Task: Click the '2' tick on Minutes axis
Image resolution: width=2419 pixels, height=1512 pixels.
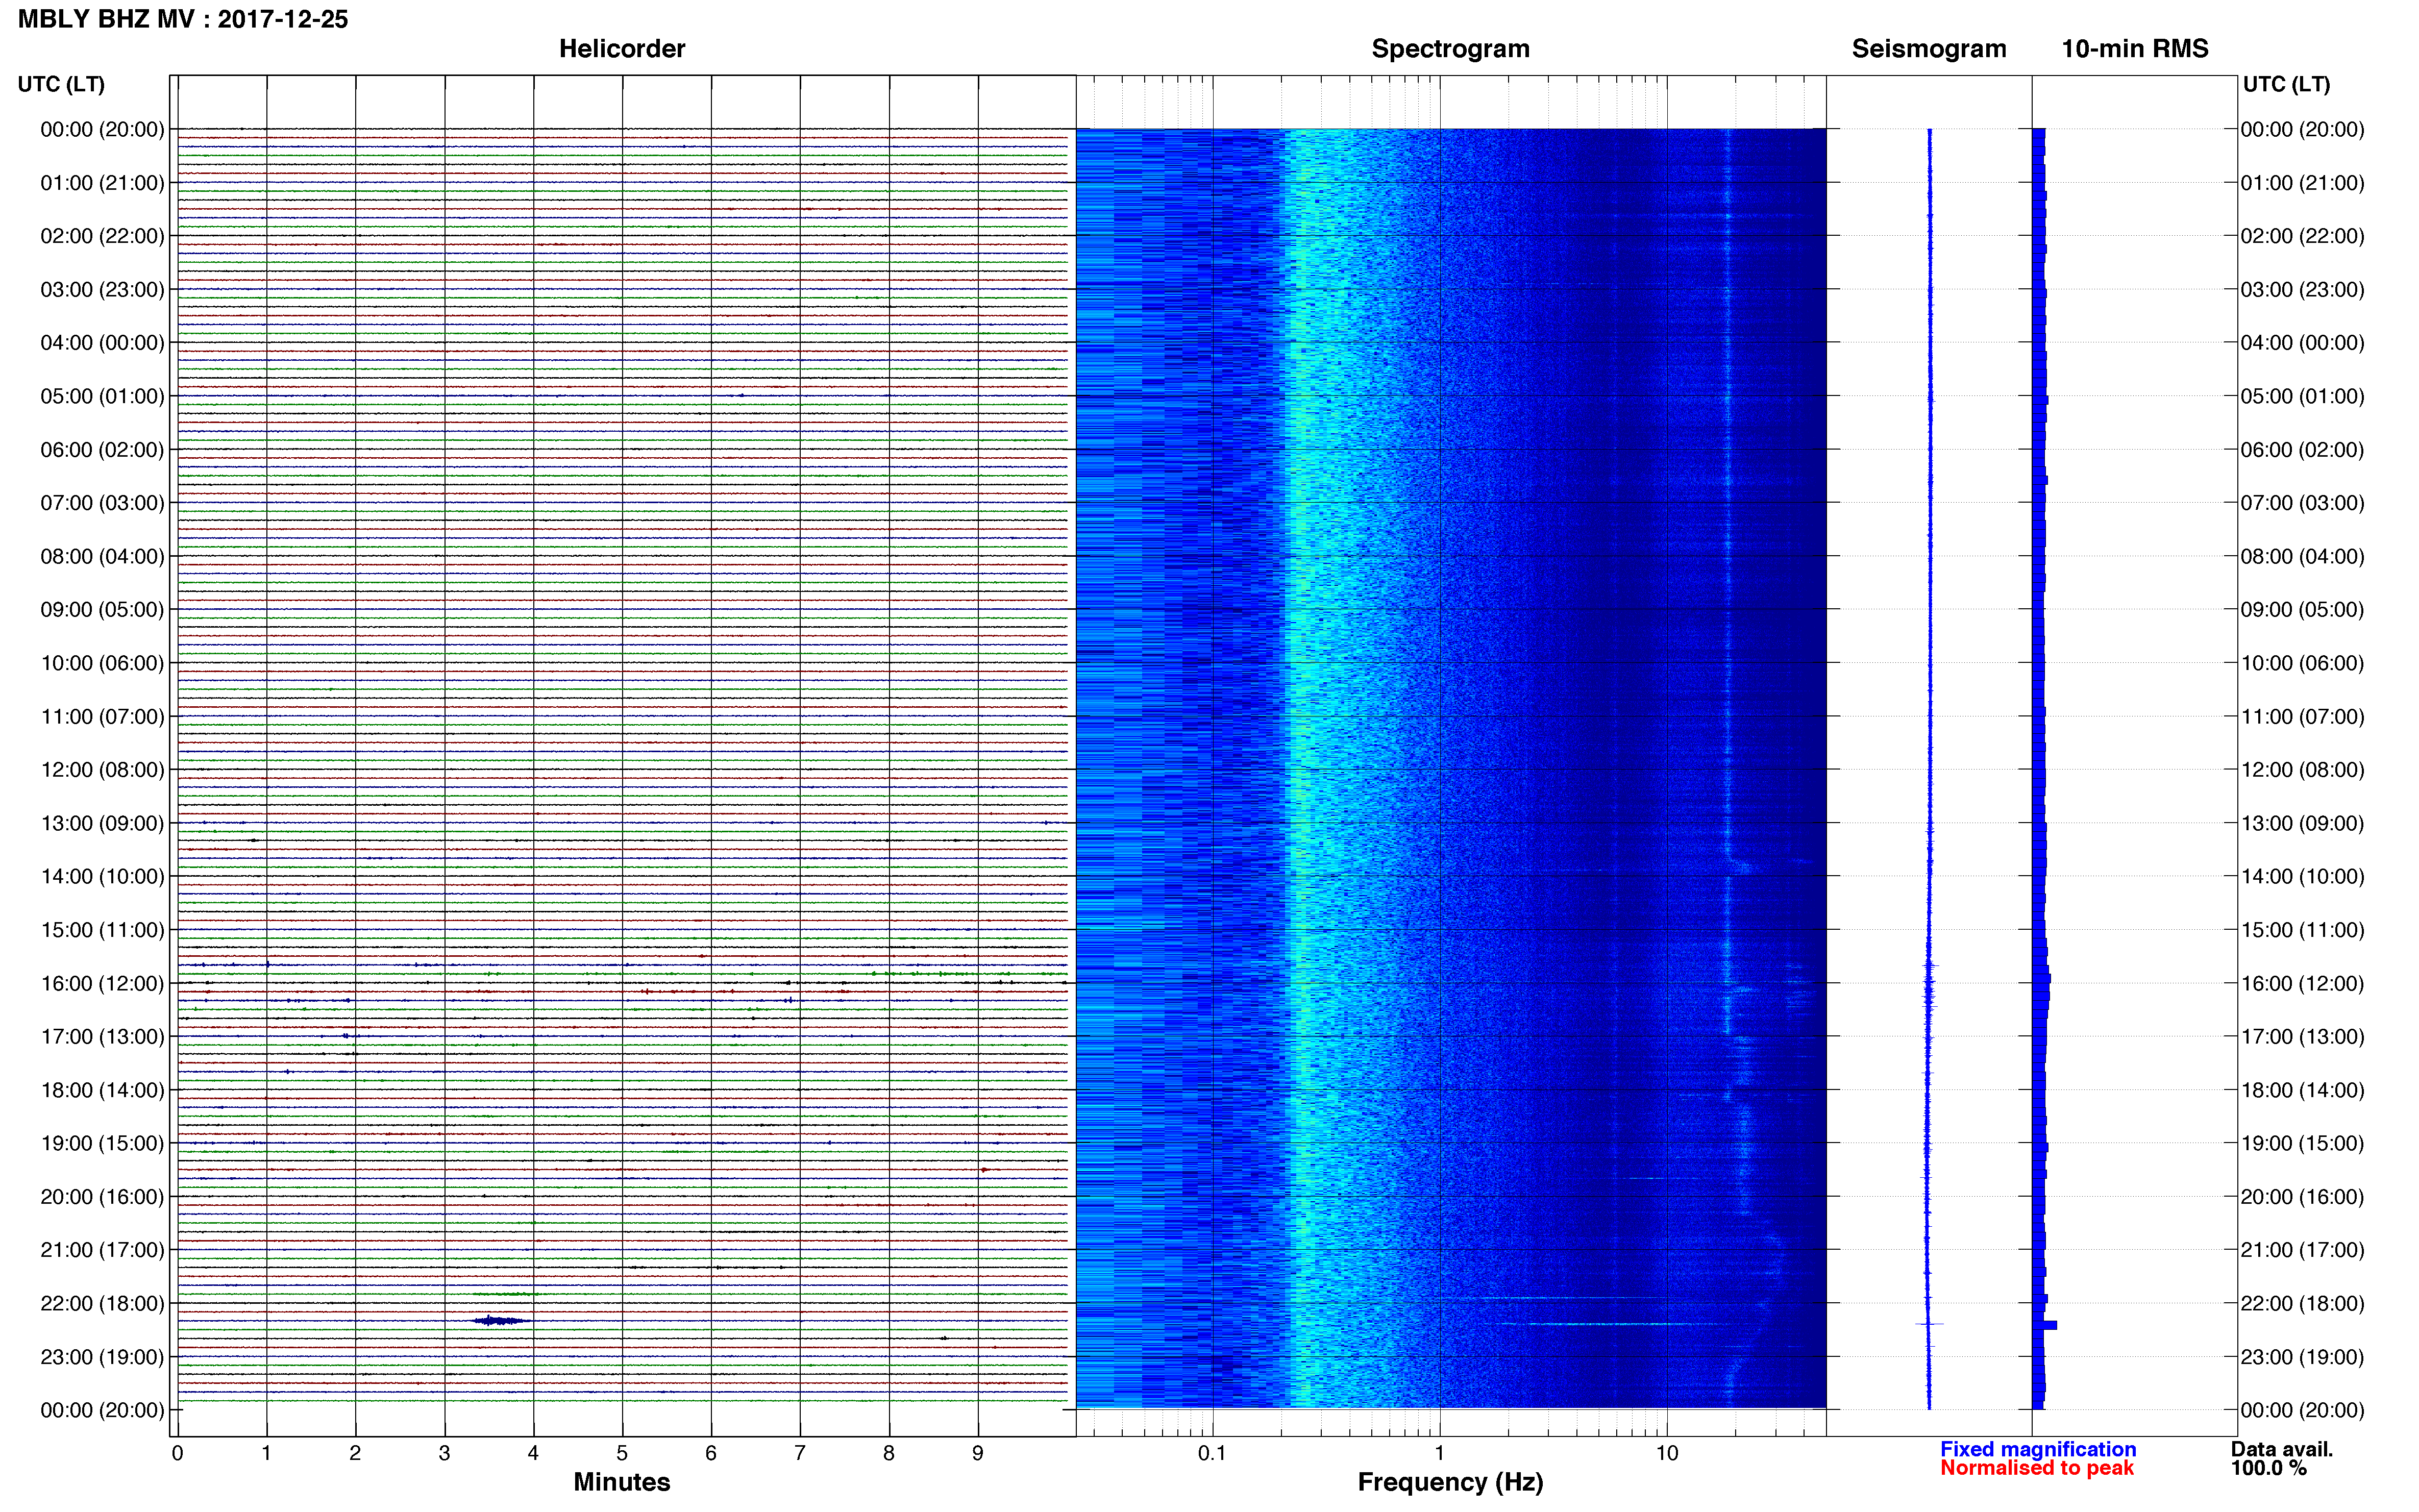Action: pos(355,1454)
